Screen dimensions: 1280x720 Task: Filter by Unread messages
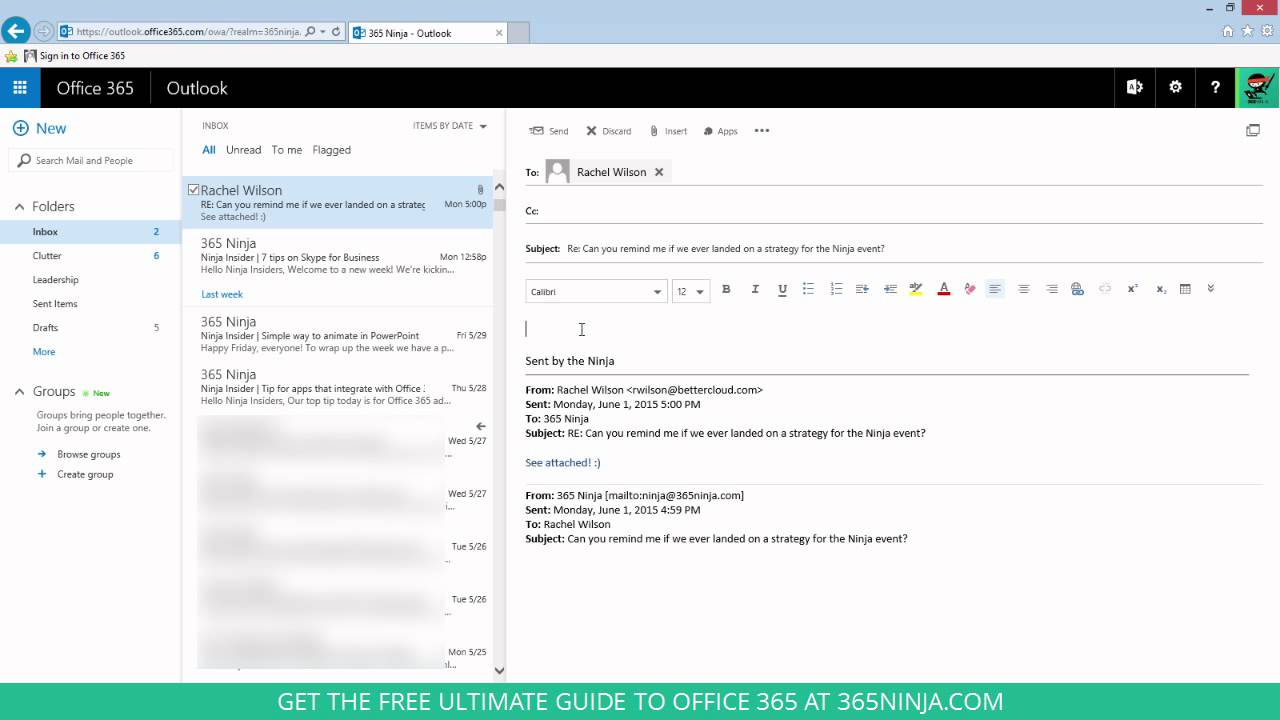[243, 150]
